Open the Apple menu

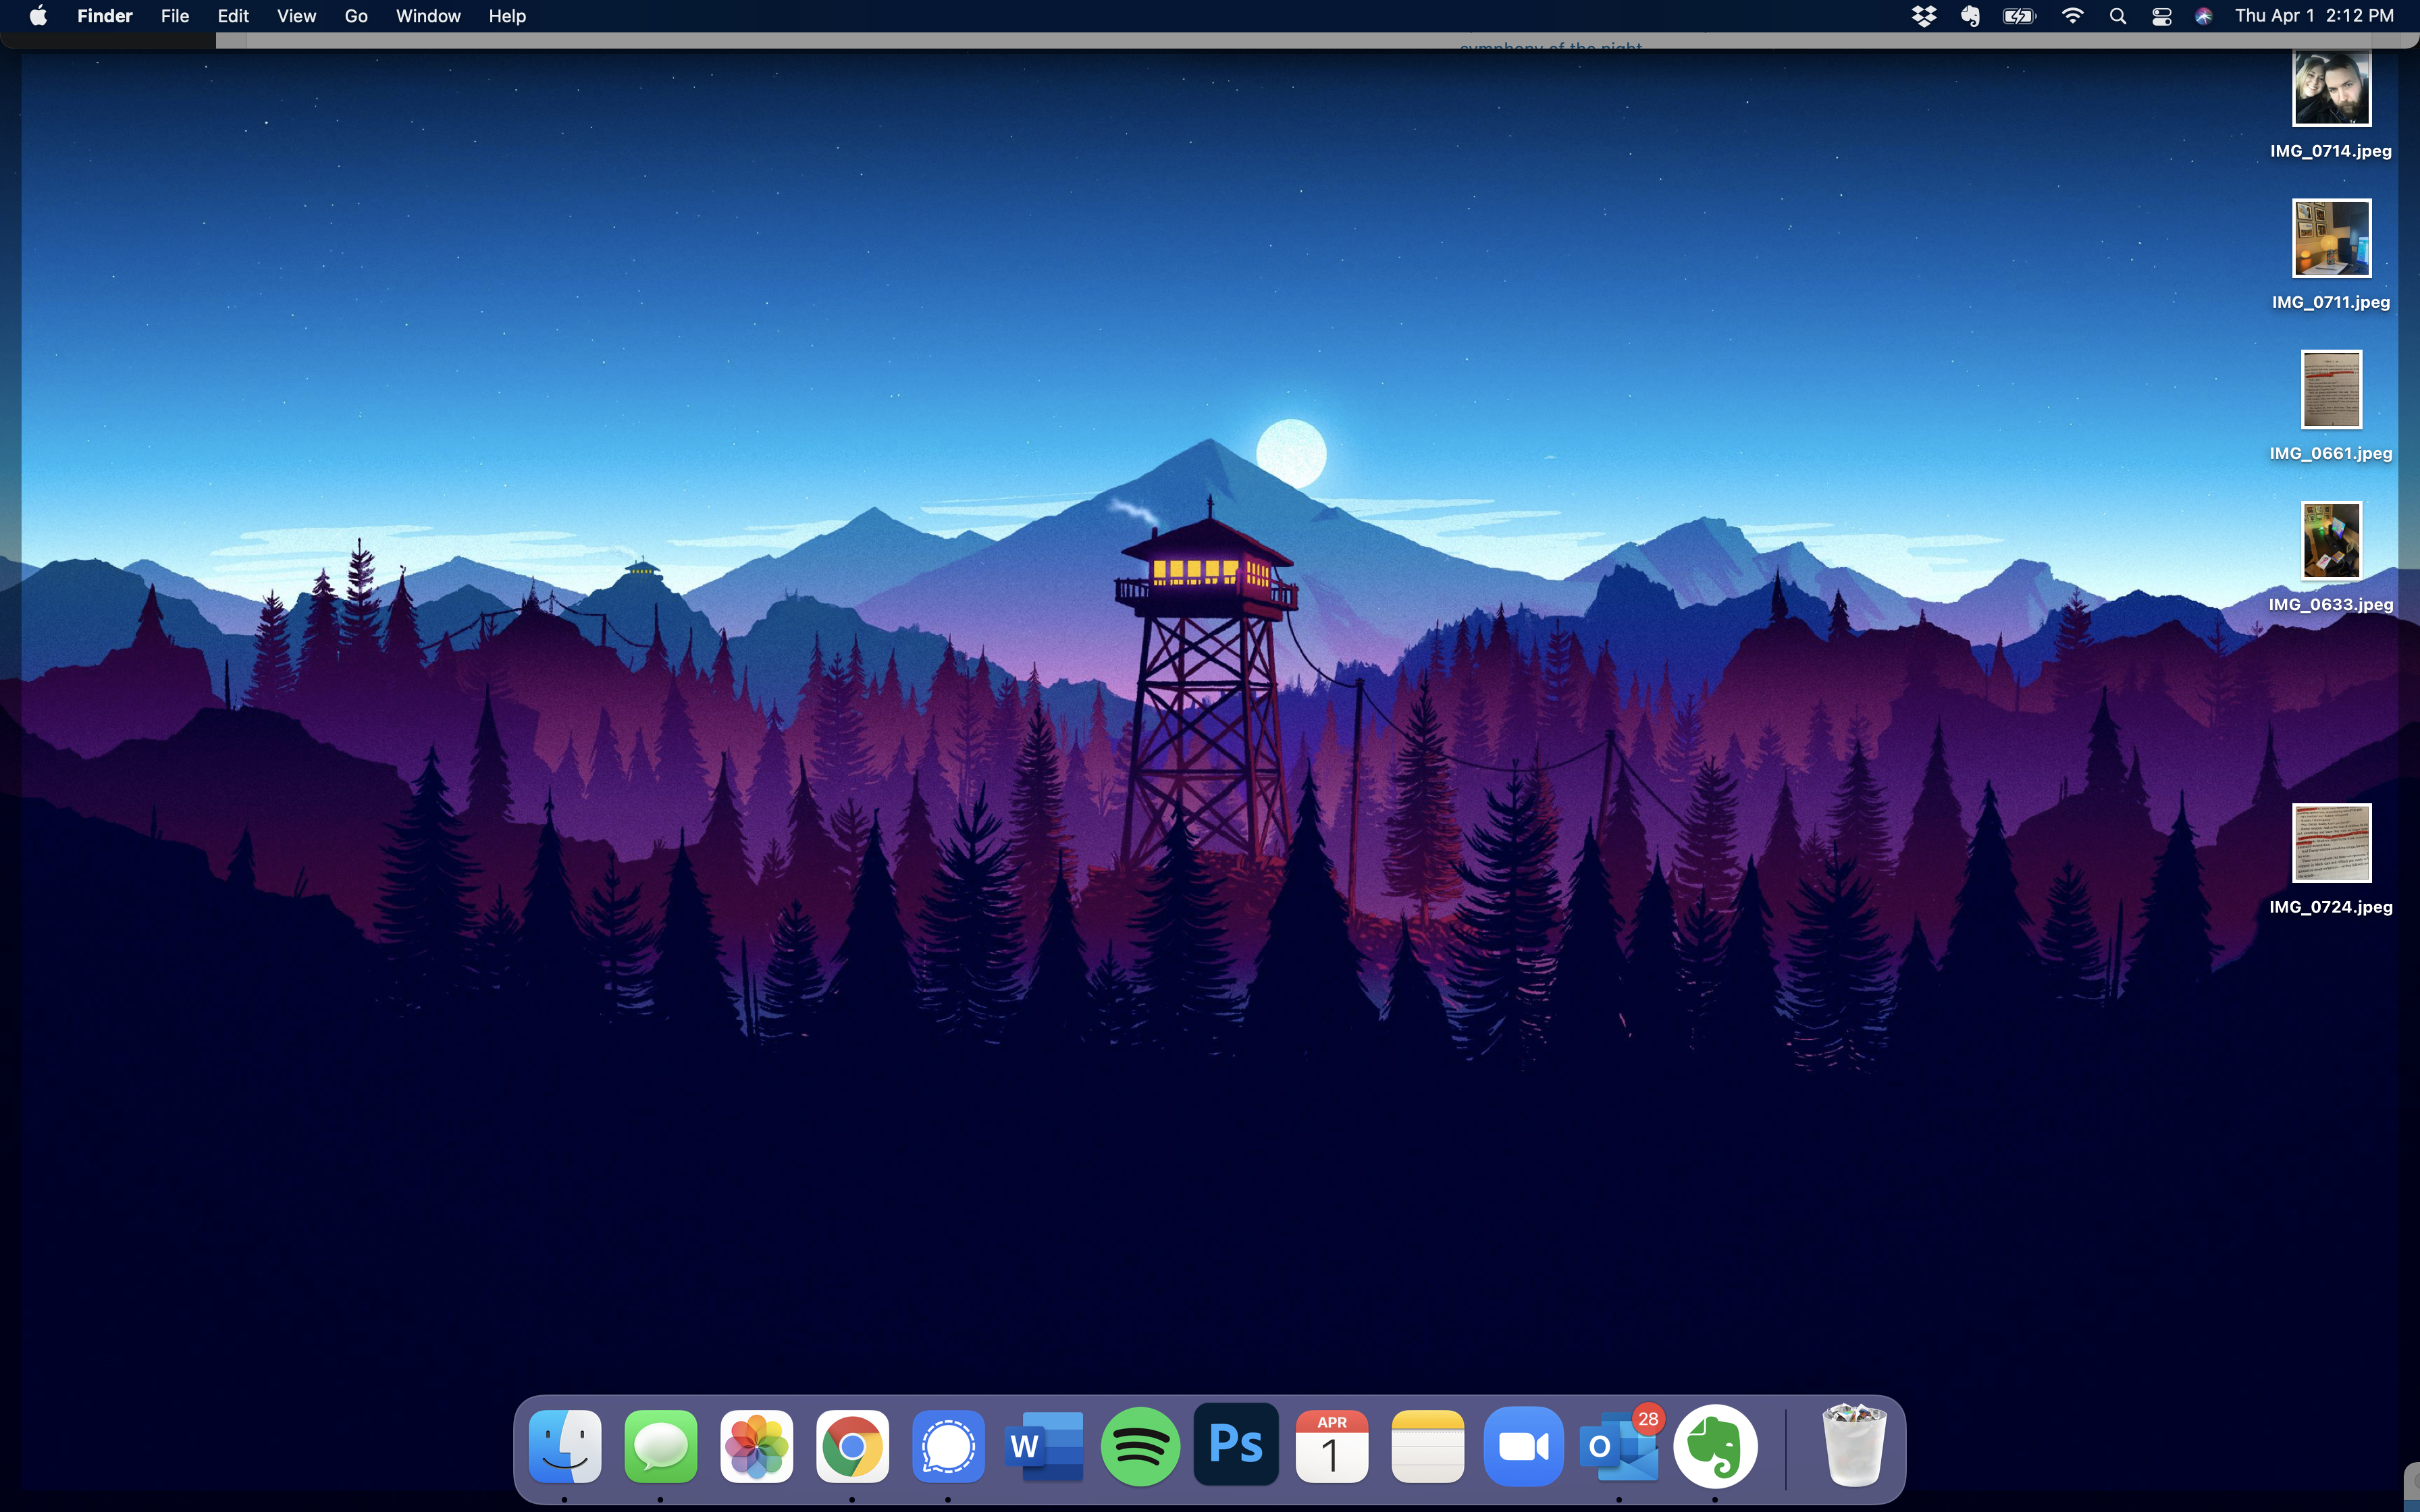tap(38, 16)
